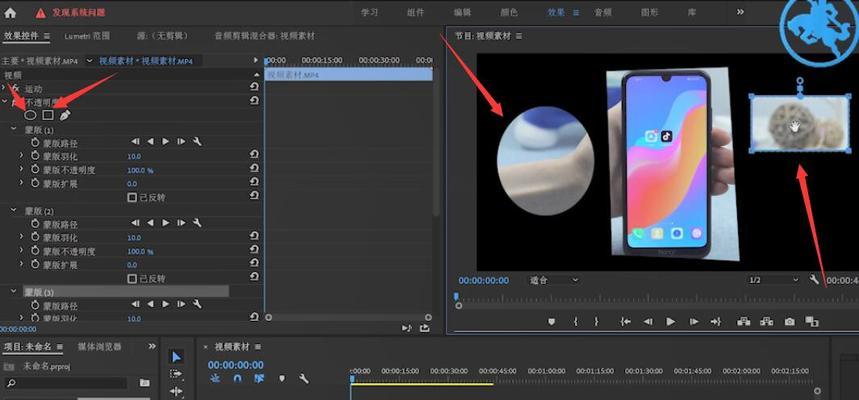Open program monitor wrench settings
859x400 pixels.
(x=814, y=279)
